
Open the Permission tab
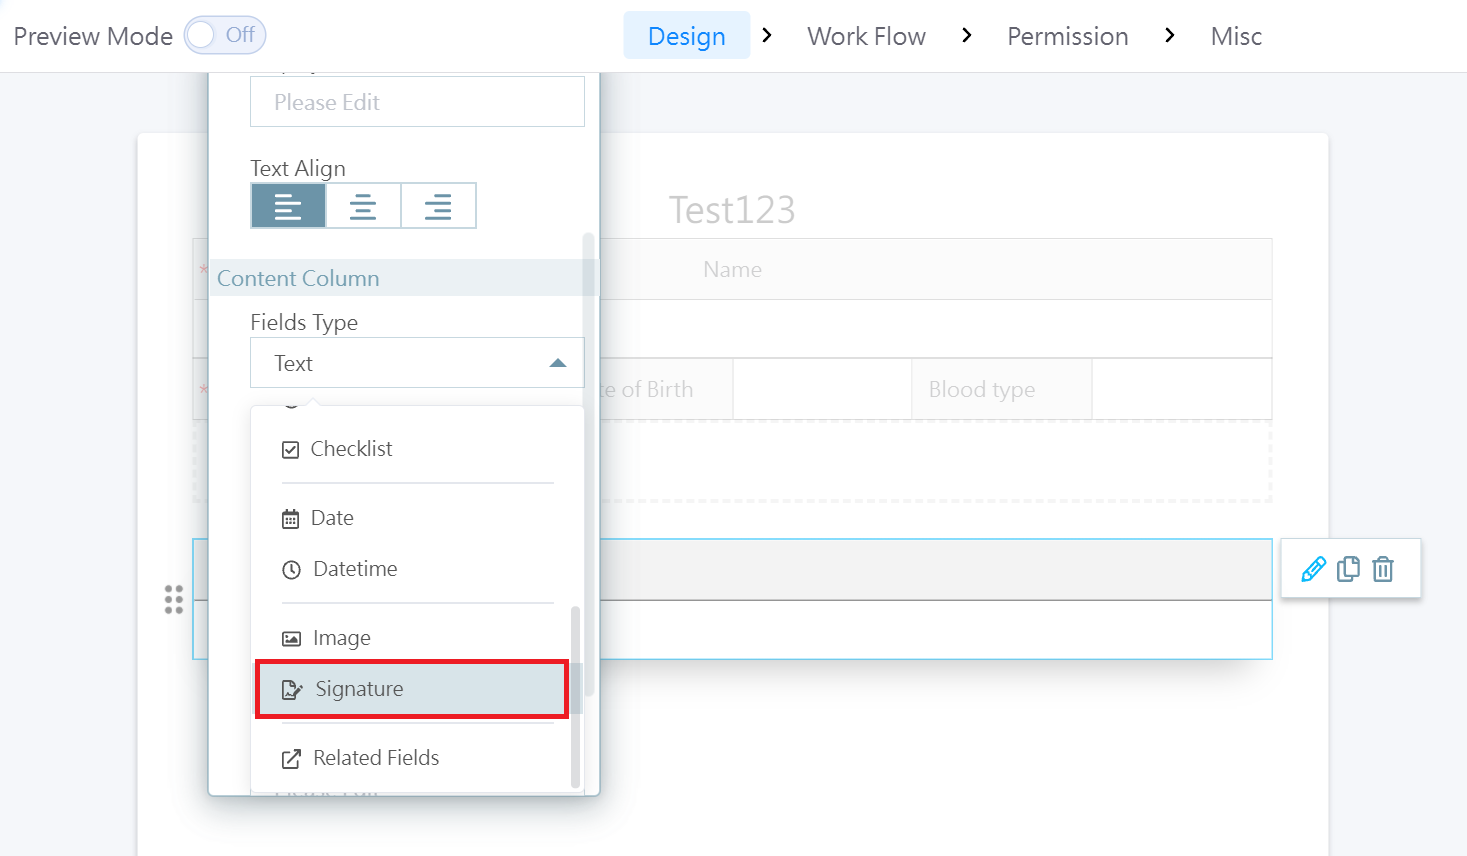tap(1067, 36)
